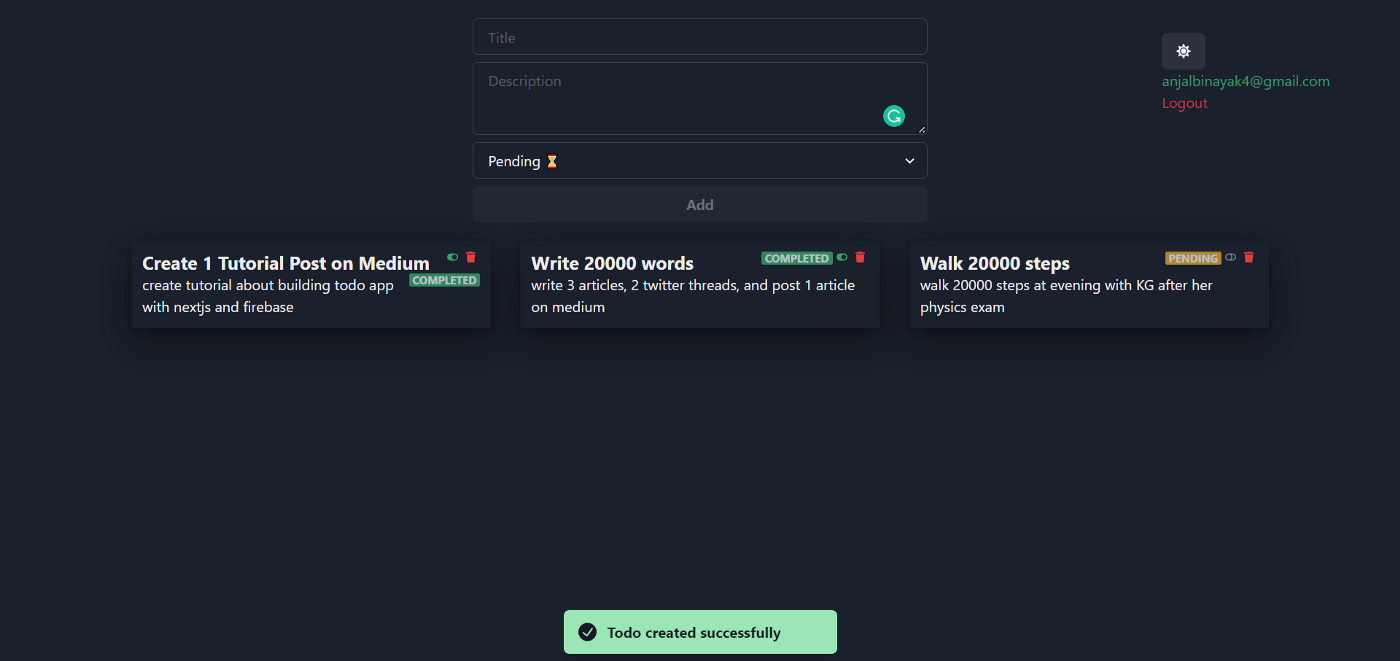The image size is (1400, 661).
Task: Toggle the dark/light theme sun icon
Action: [1183, 51]
